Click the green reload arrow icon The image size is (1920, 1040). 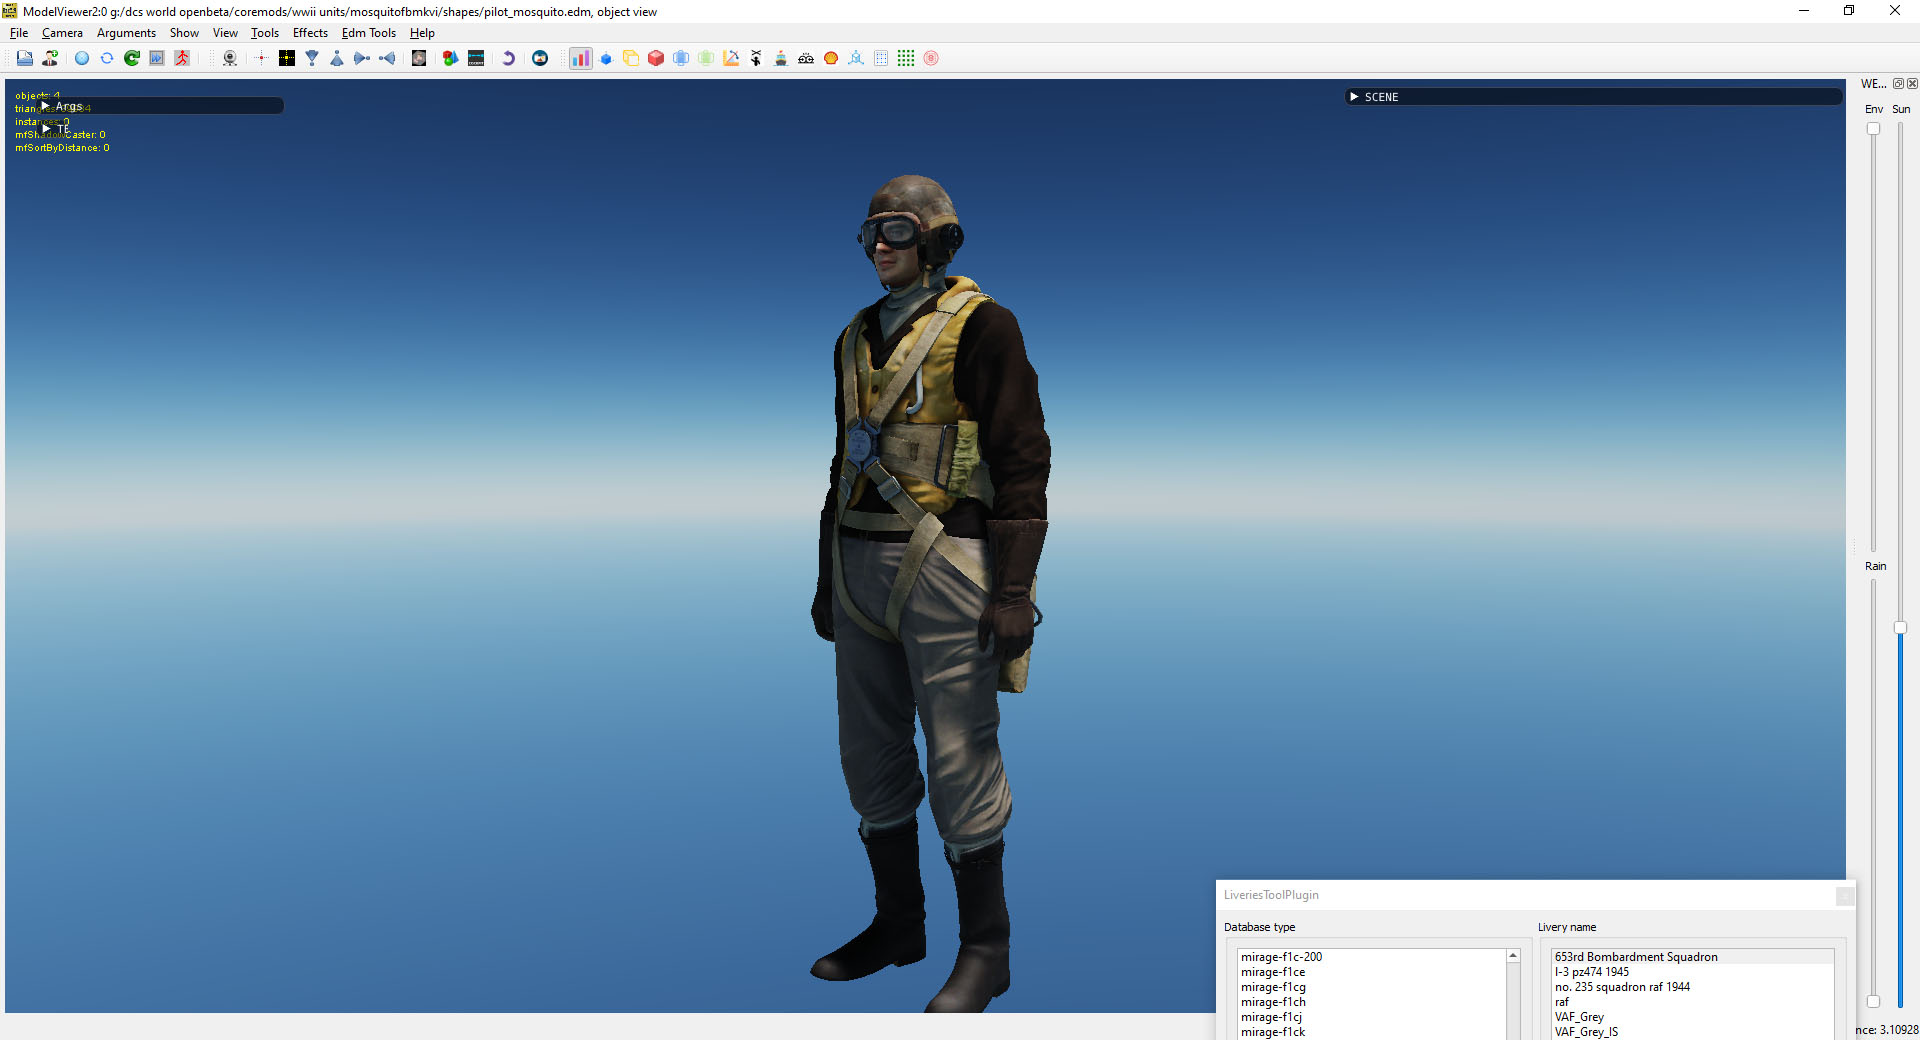132,58
